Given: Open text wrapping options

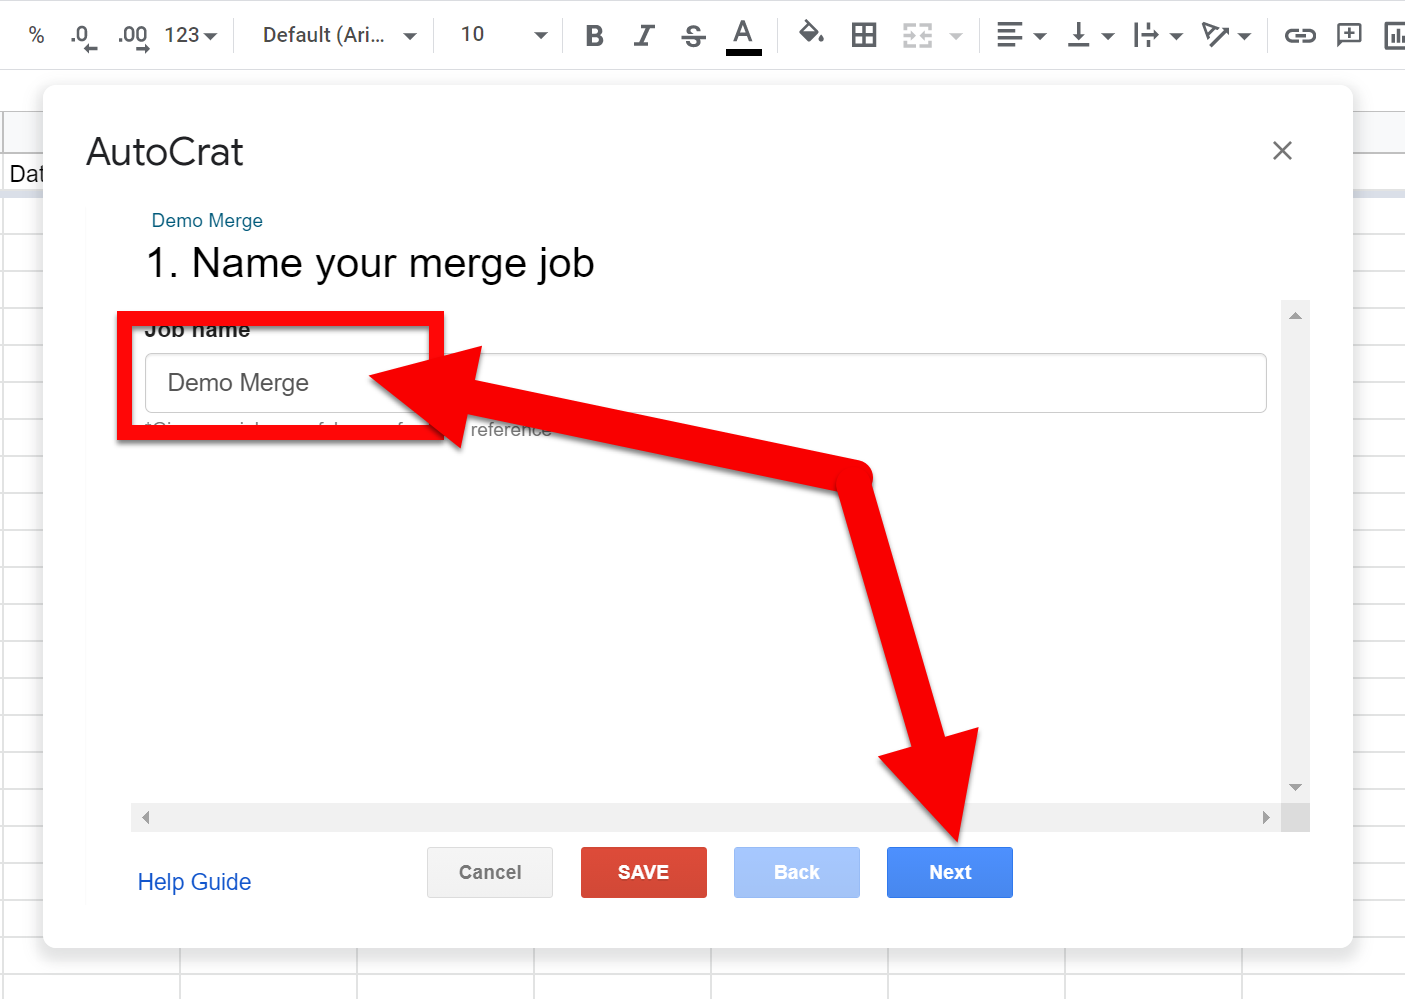Looking at the screenshot, I should pyautogui.click(x=1158, y=36).
